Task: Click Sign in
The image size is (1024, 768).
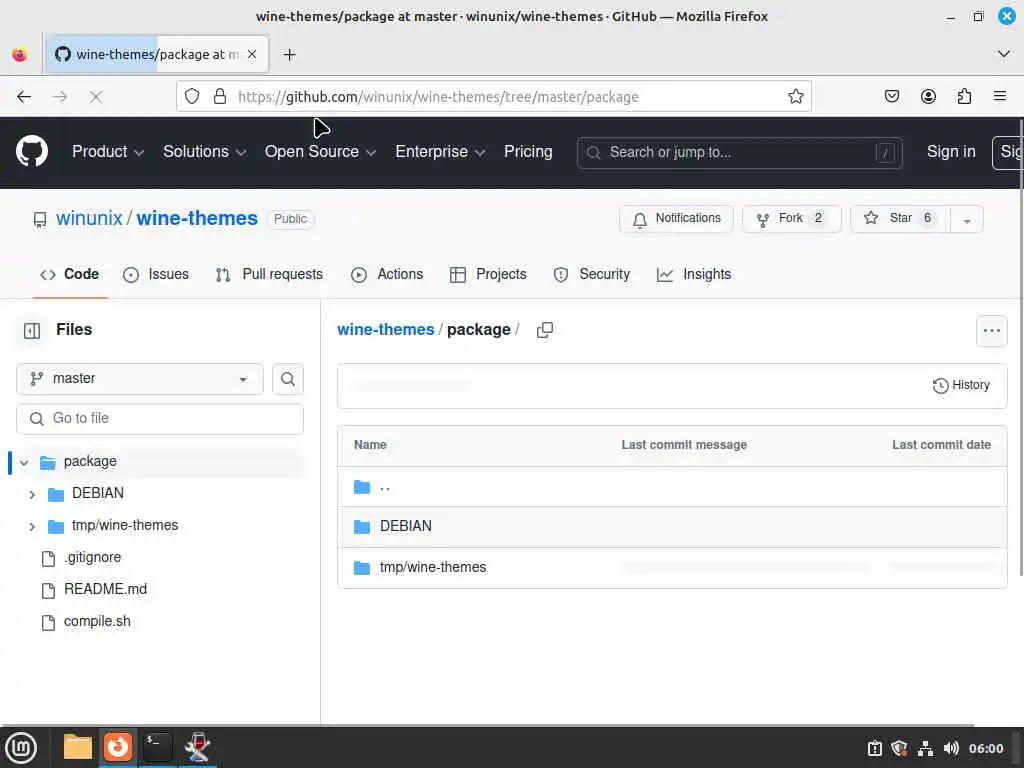Action: point(951,152)
